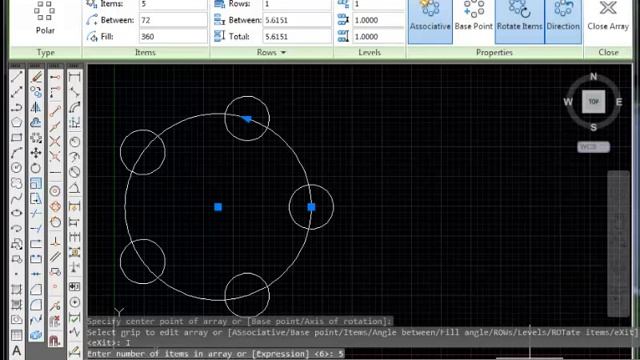Choose the Snap to Center icon
This screenshot has height=360, width=640.
click(x=55, y=191)
